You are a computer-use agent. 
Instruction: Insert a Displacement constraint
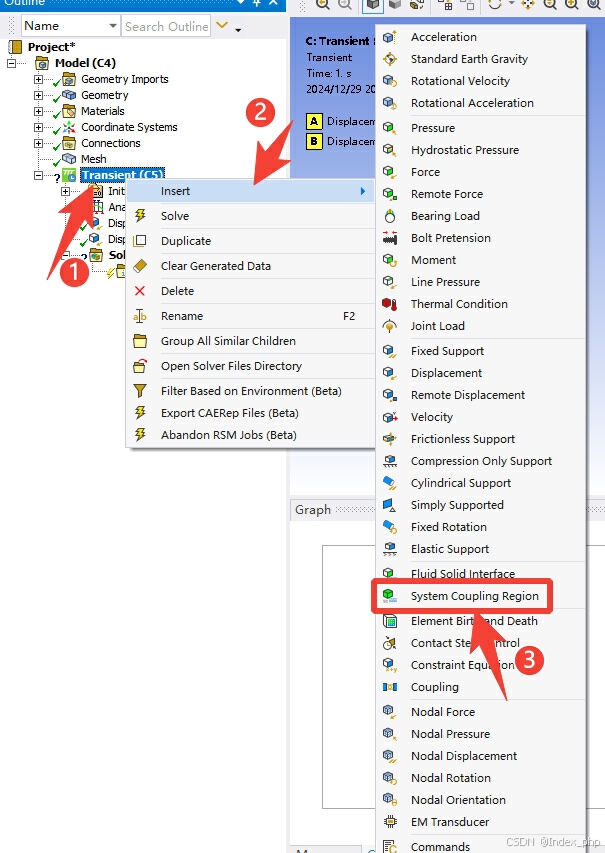pos(481,373)
